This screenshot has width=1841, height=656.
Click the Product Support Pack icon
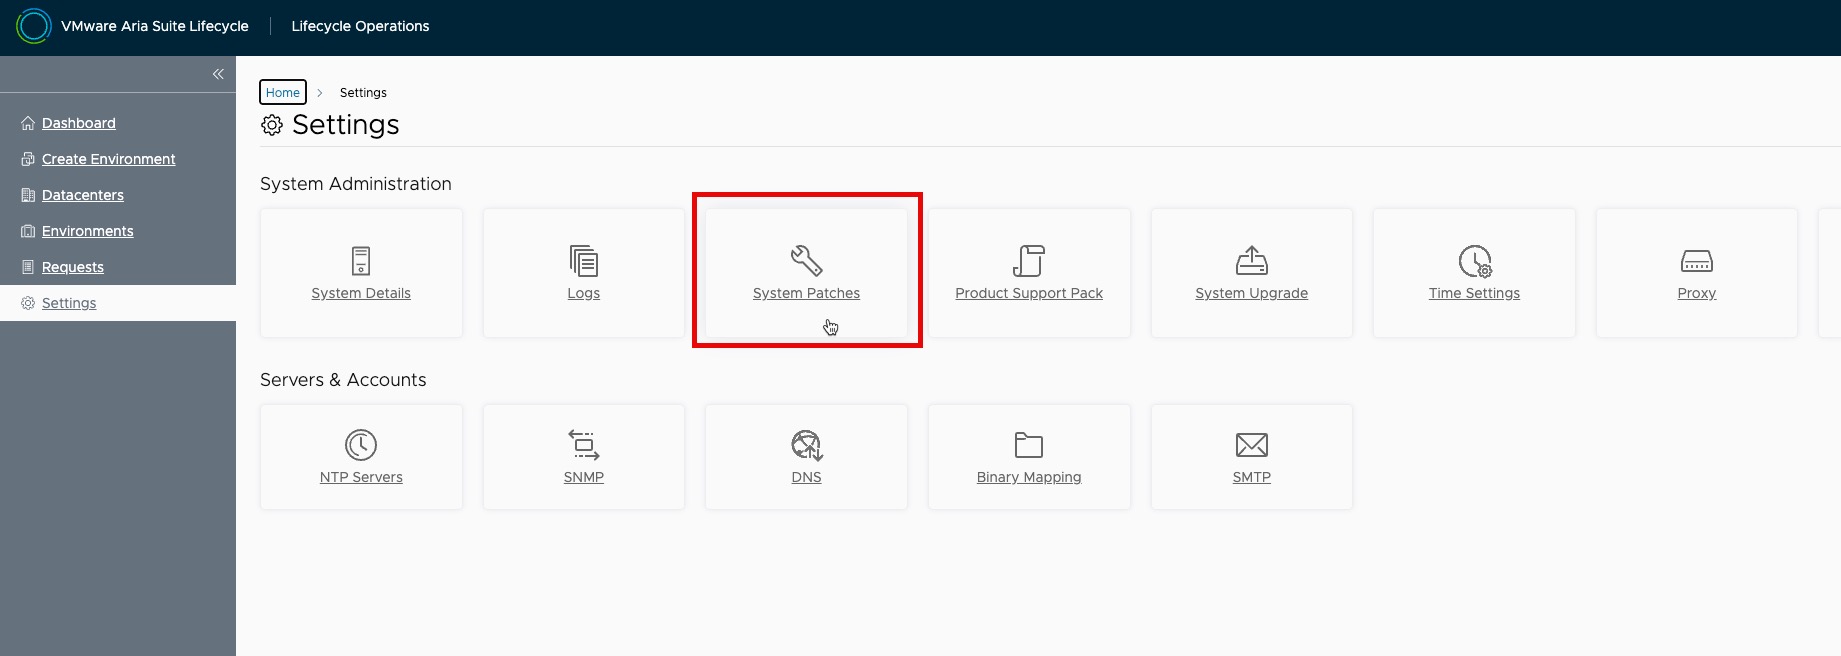(1029, 261)
